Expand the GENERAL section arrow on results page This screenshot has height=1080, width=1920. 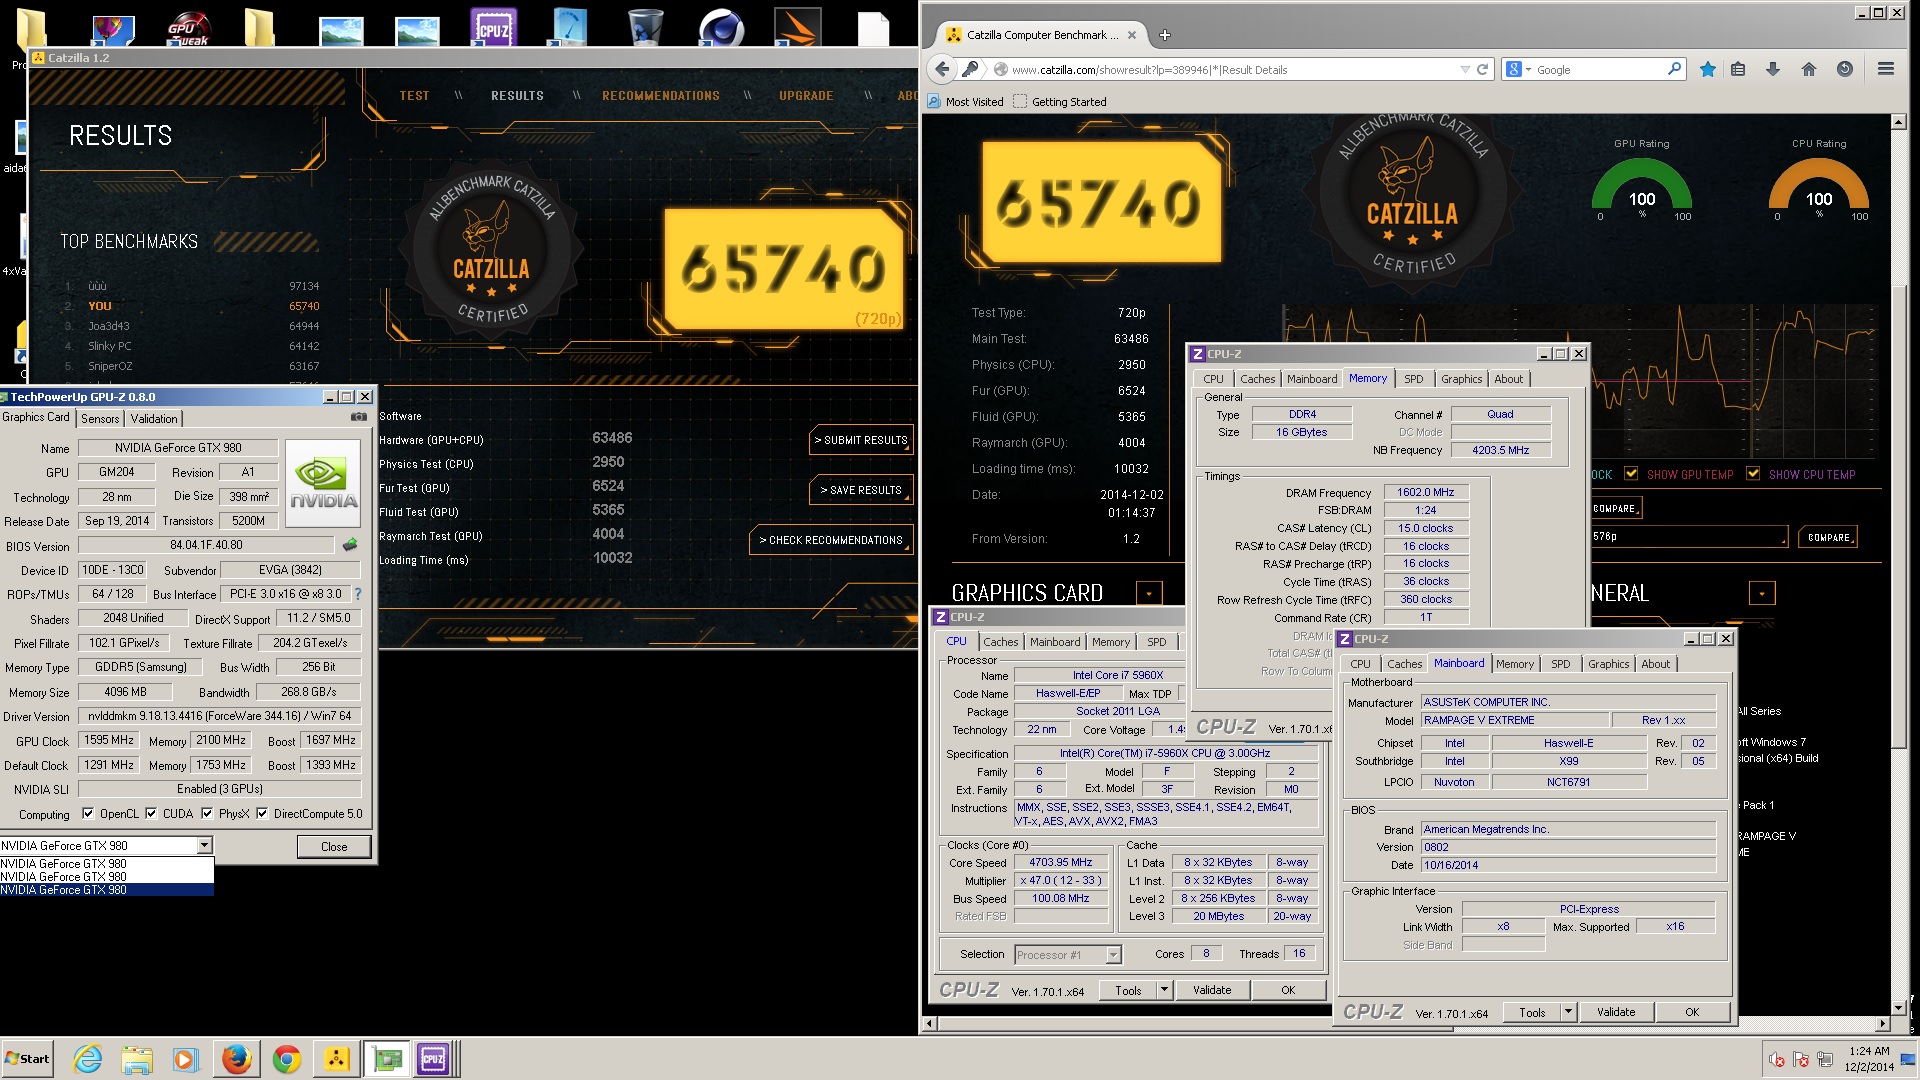point(1762,593)
